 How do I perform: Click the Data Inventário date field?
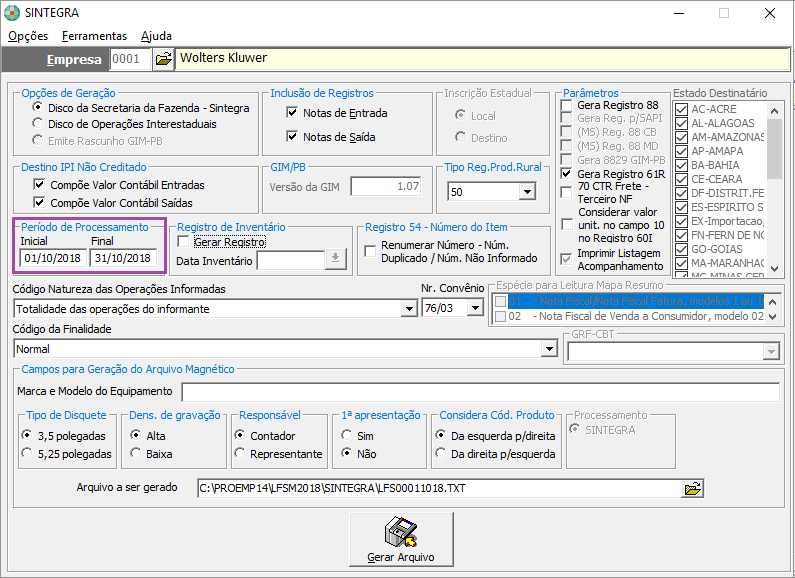click(291, 261)
